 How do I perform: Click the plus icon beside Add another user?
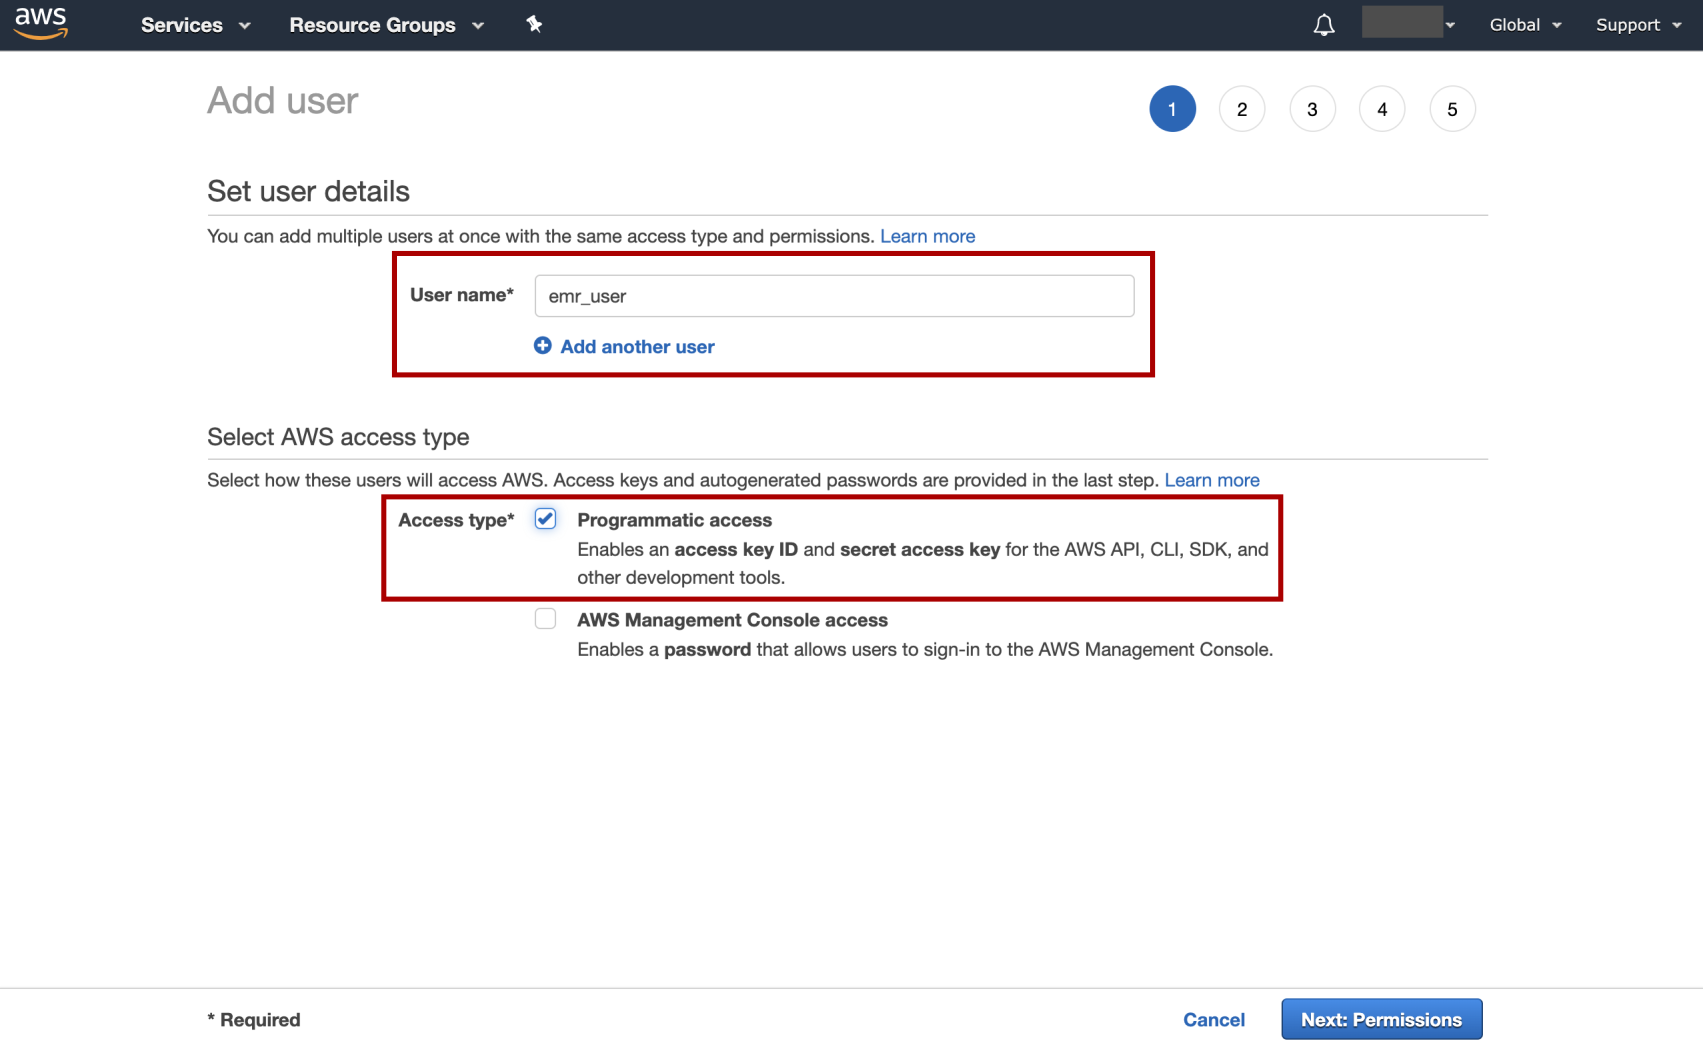[542, 345]
